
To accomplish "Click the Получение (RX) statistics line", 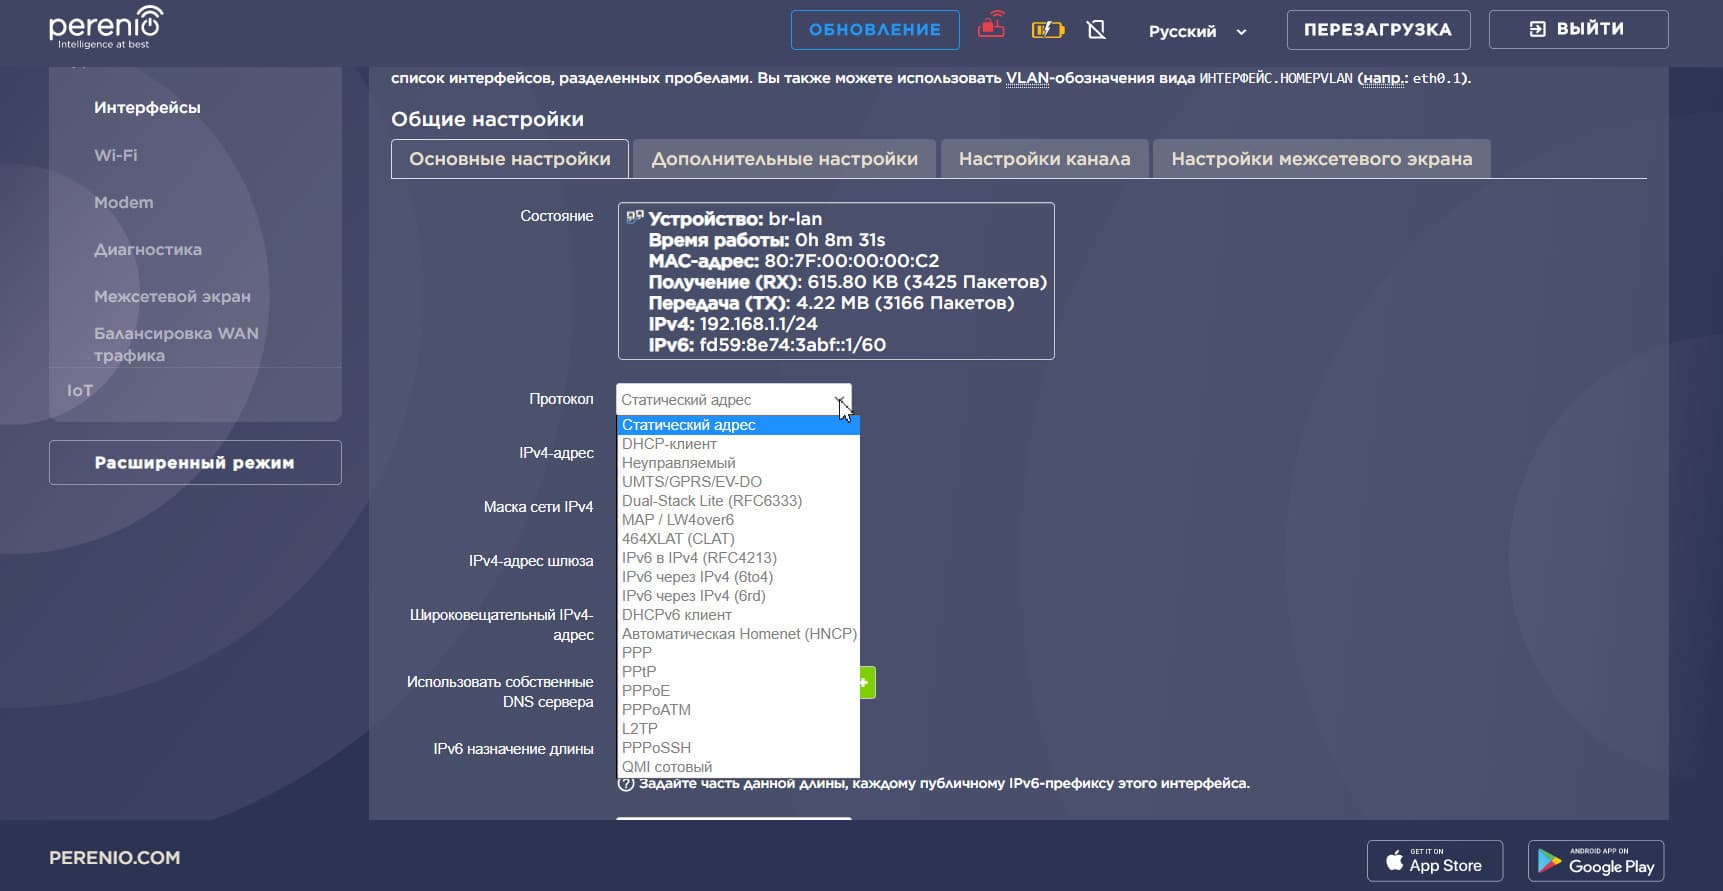I will coord(848,282).
